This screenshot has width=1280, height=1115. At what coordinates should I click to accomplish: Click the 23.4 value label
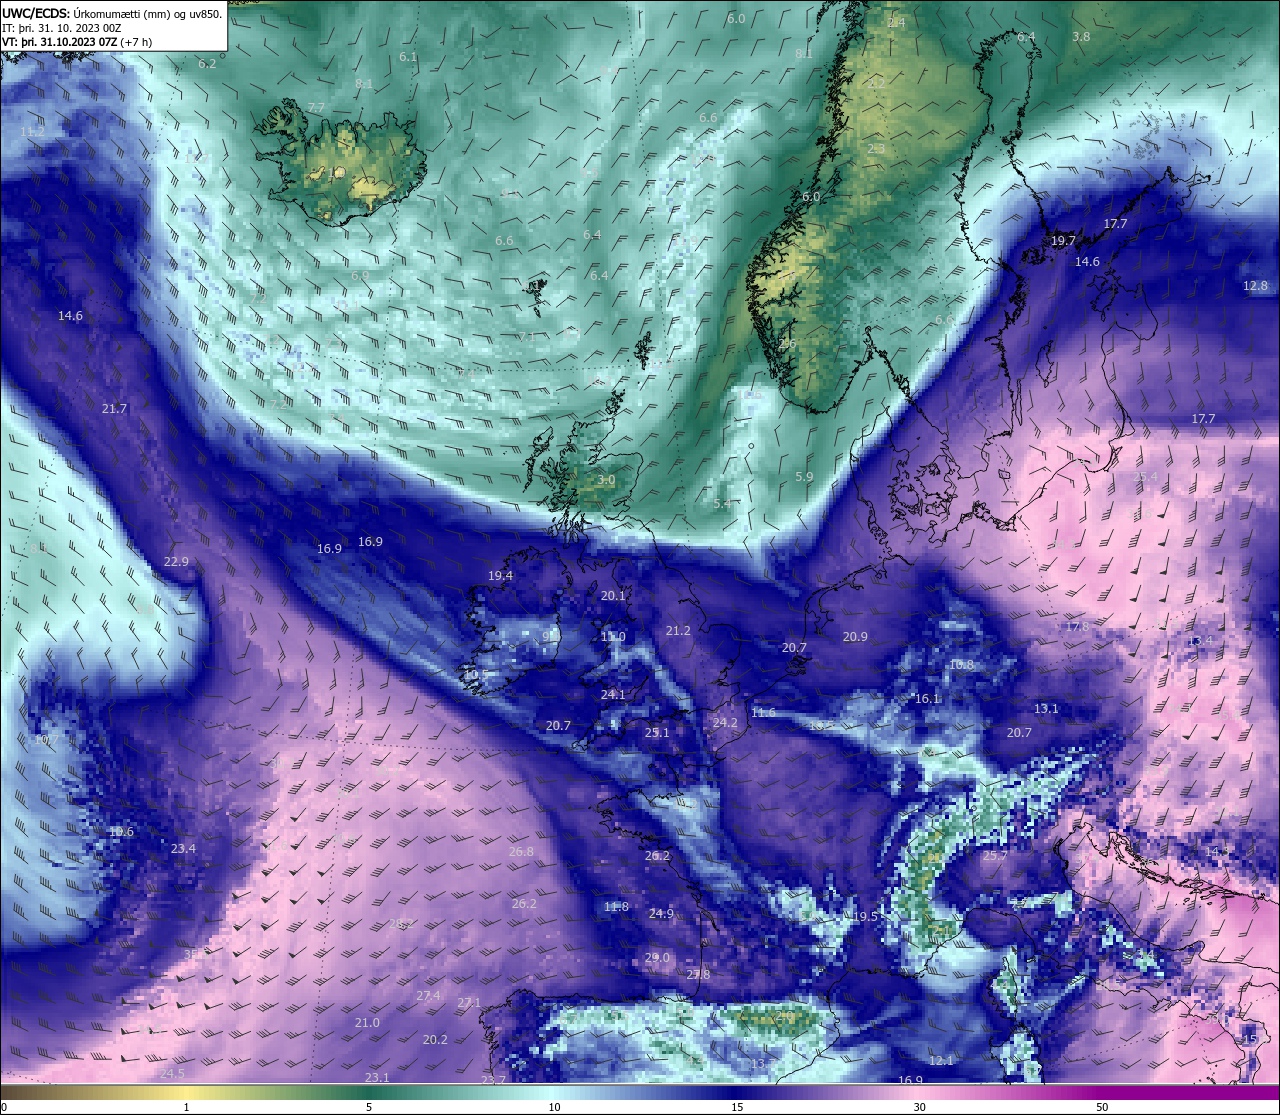point(183,849)
